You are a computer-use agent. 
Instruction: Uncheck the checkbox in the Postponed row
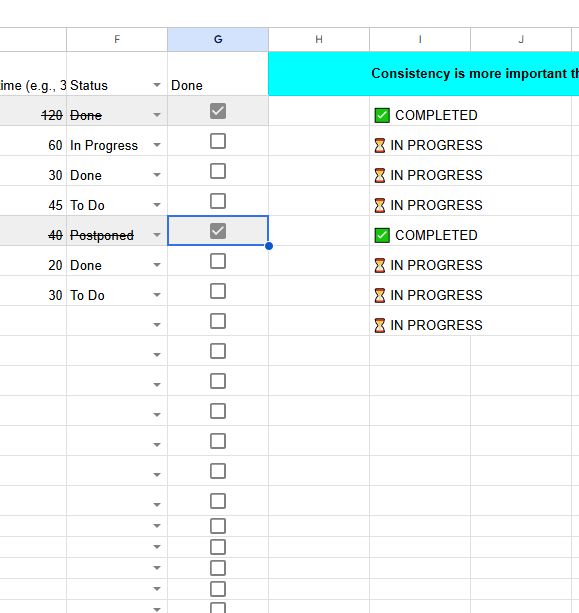pyautogui.click(x=218, y=231)
